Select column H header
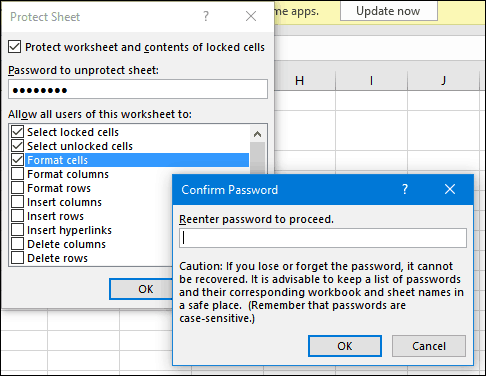Image resolution: width=486 pixels, height=376 pixels. coord(299,80)
